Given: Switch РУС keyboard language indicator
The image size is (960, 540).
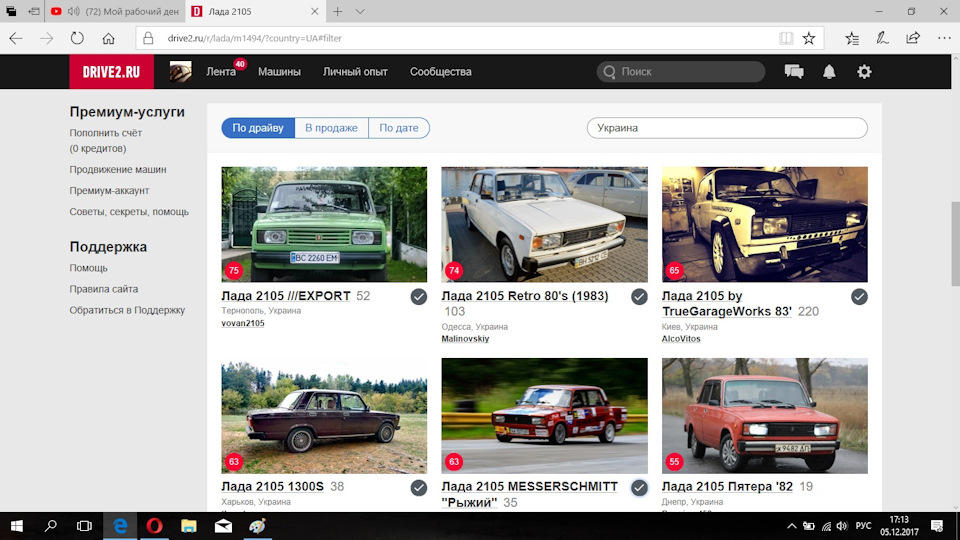Looking at the screenshot, I should 863,526.
